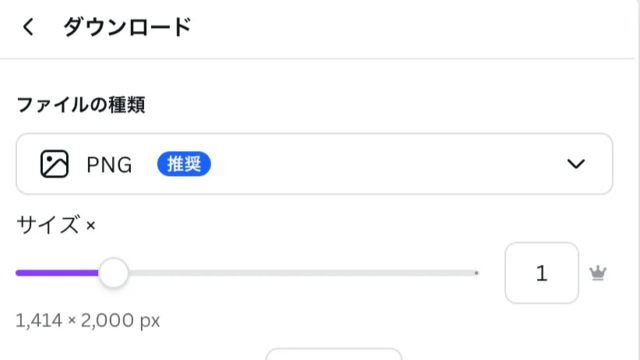The width and height of the screenshot is (640, 360).
Task: Click the empty area inside the file type box
Action: [x=388, y=164]
